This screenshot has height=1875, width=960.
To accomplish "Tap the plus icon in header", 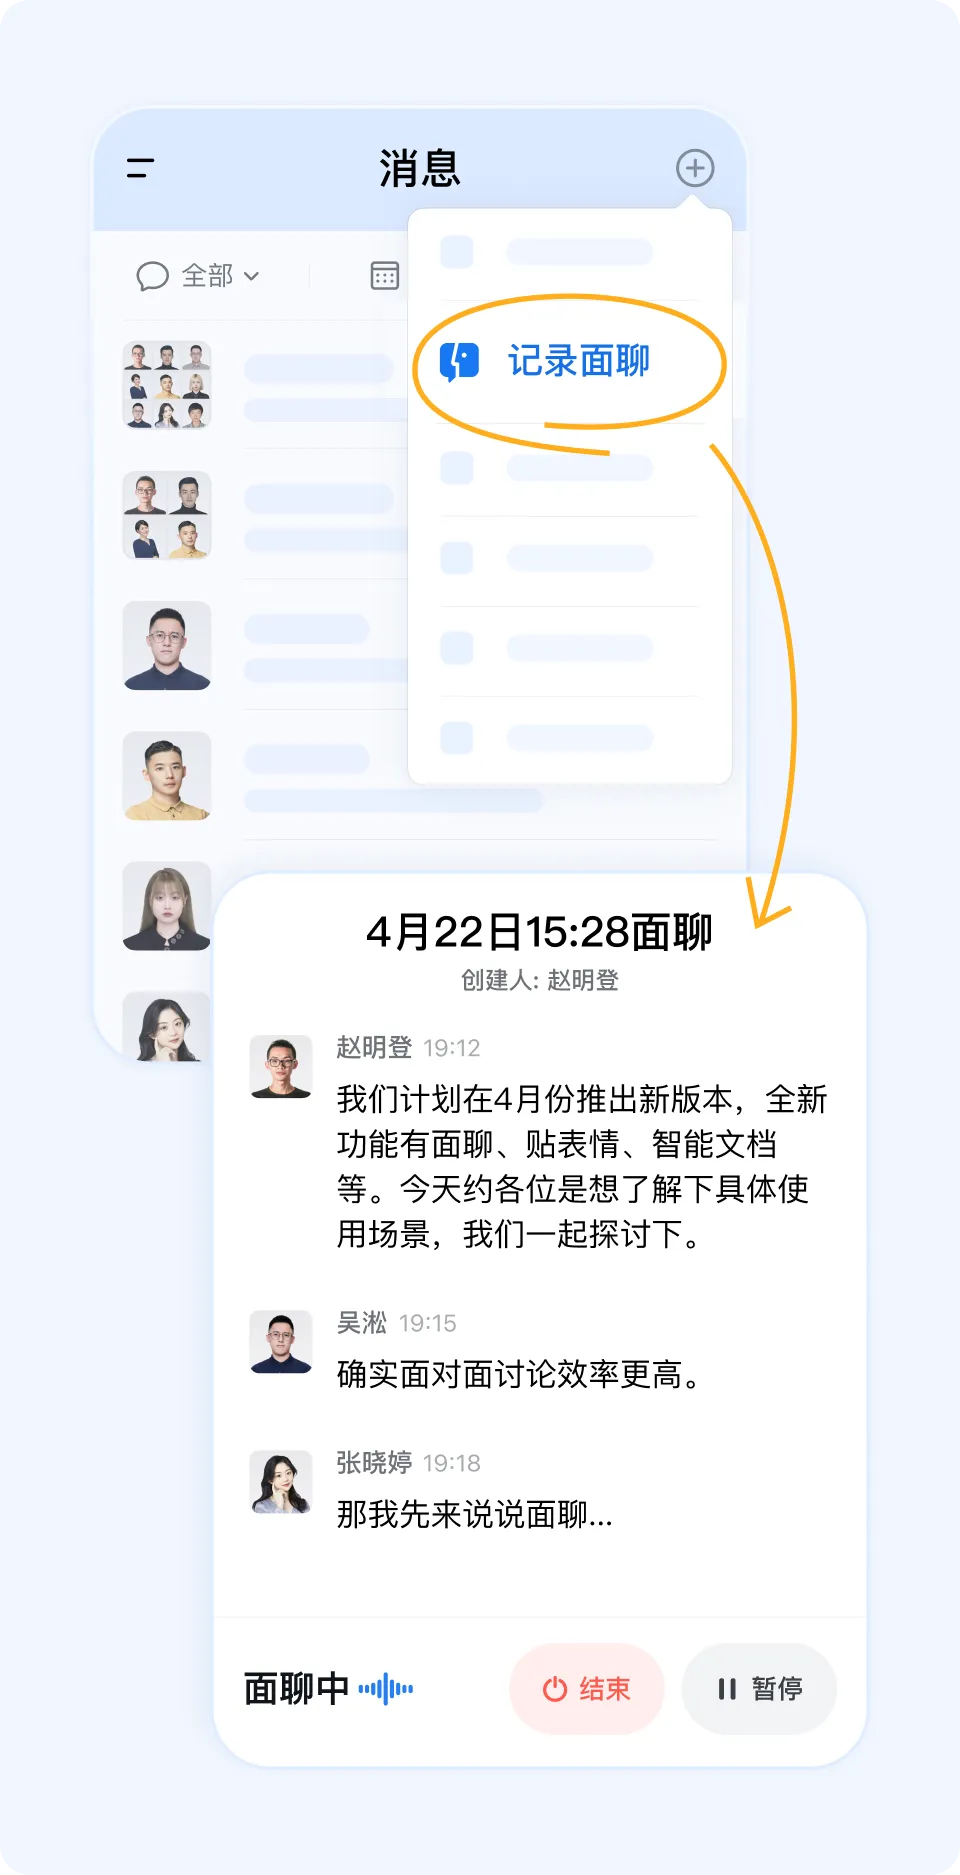I will pos(695,168).
